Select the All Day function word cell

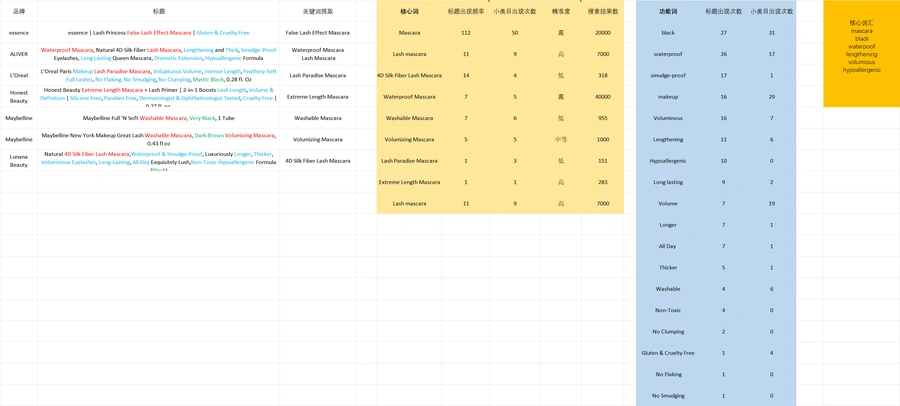point(668,246)
